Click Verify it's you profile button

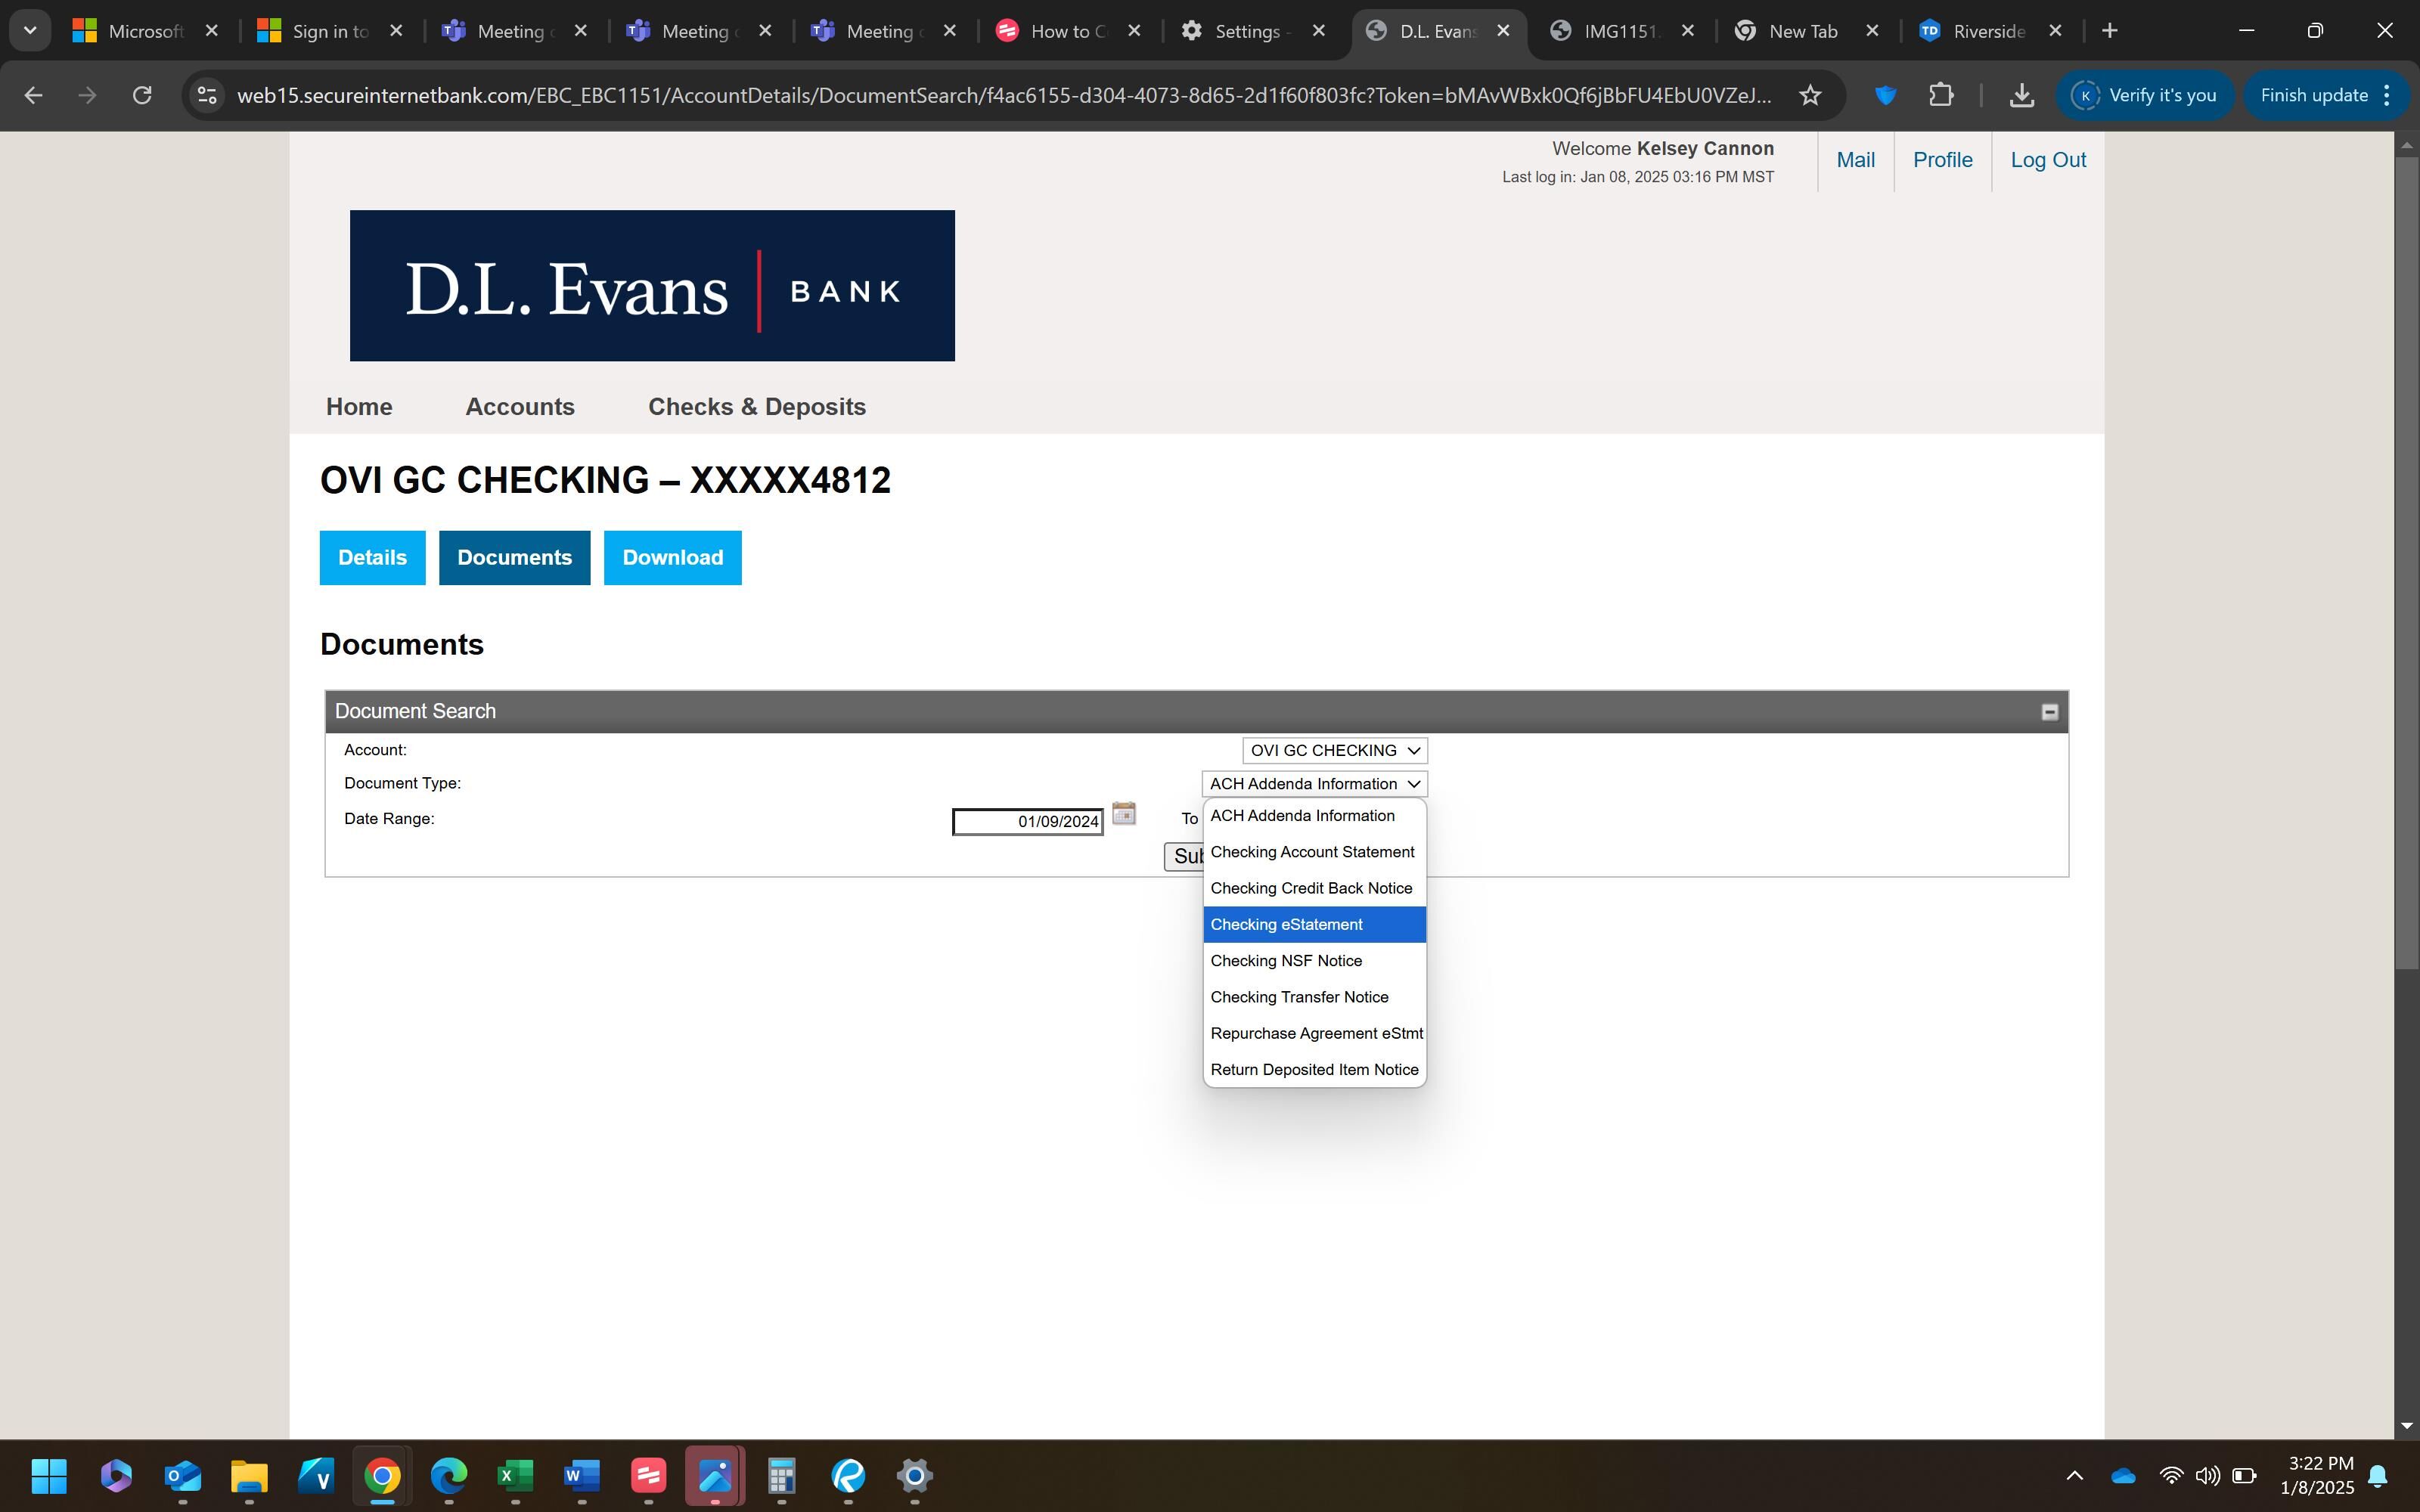pyautogui.click(x=2144, y=95)
